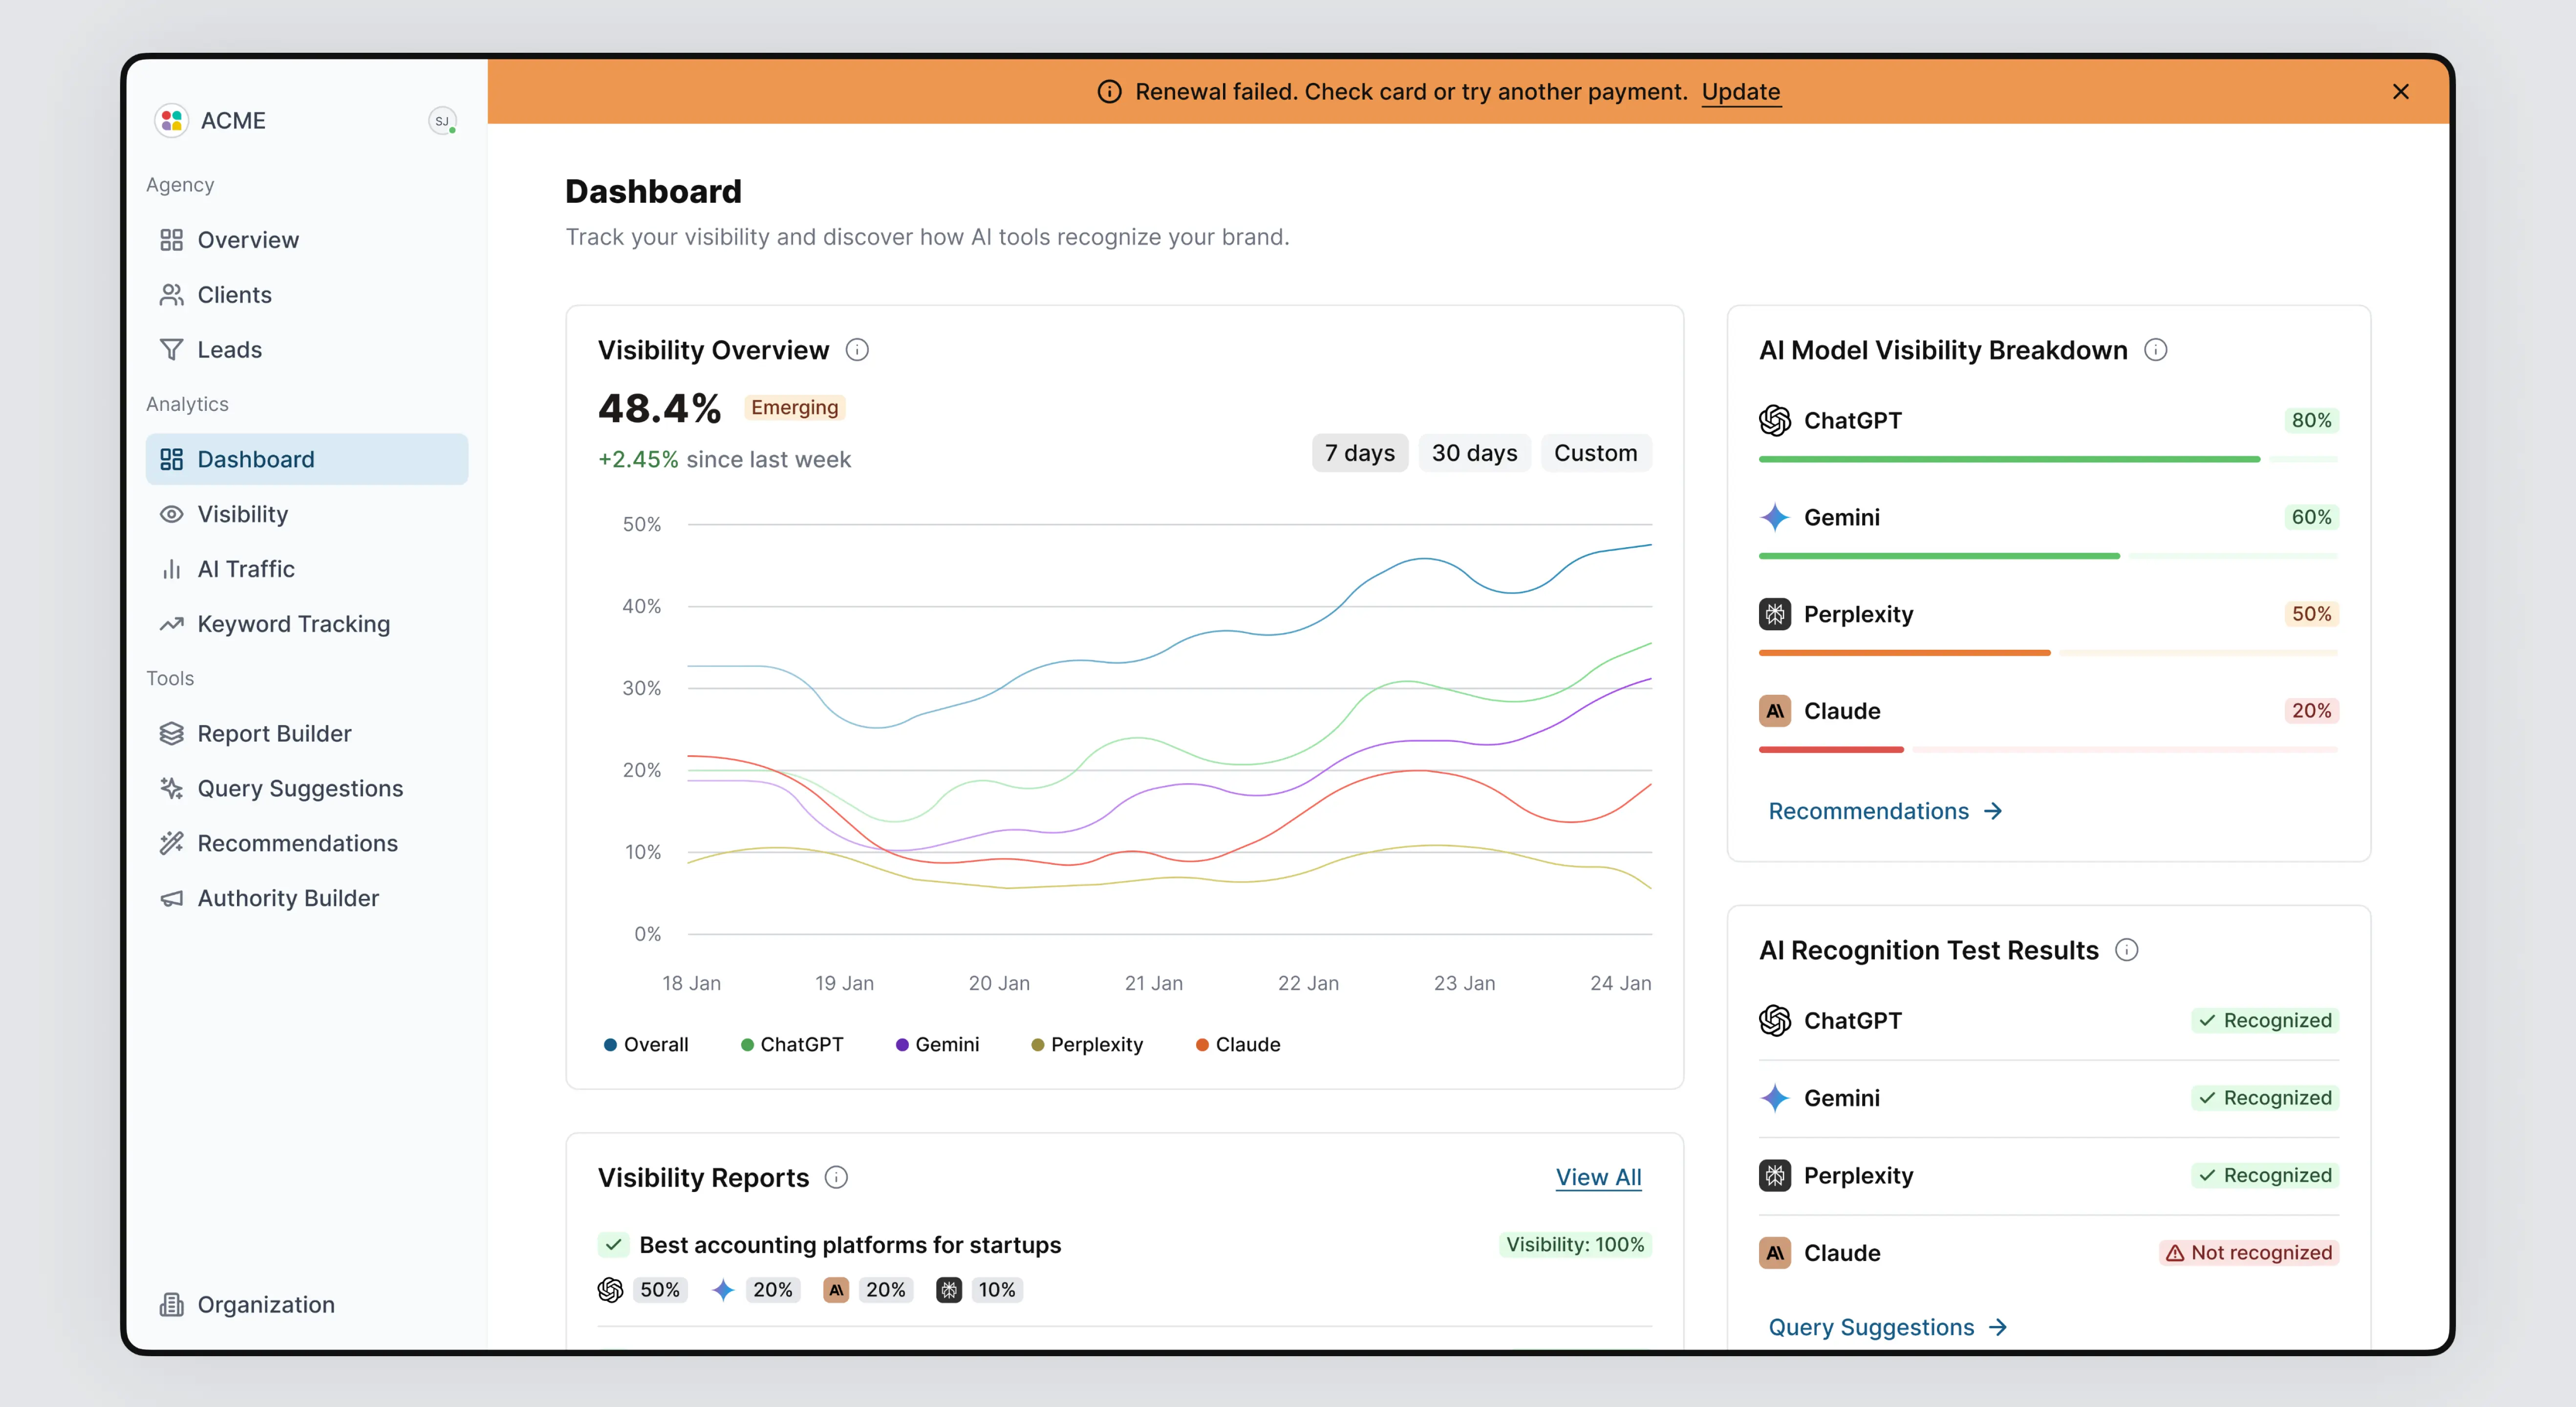Toggle the Claude series in chart legend
Image resolution: width=2576 pixels, height=1407 pixels.
pos(1238,1044)
